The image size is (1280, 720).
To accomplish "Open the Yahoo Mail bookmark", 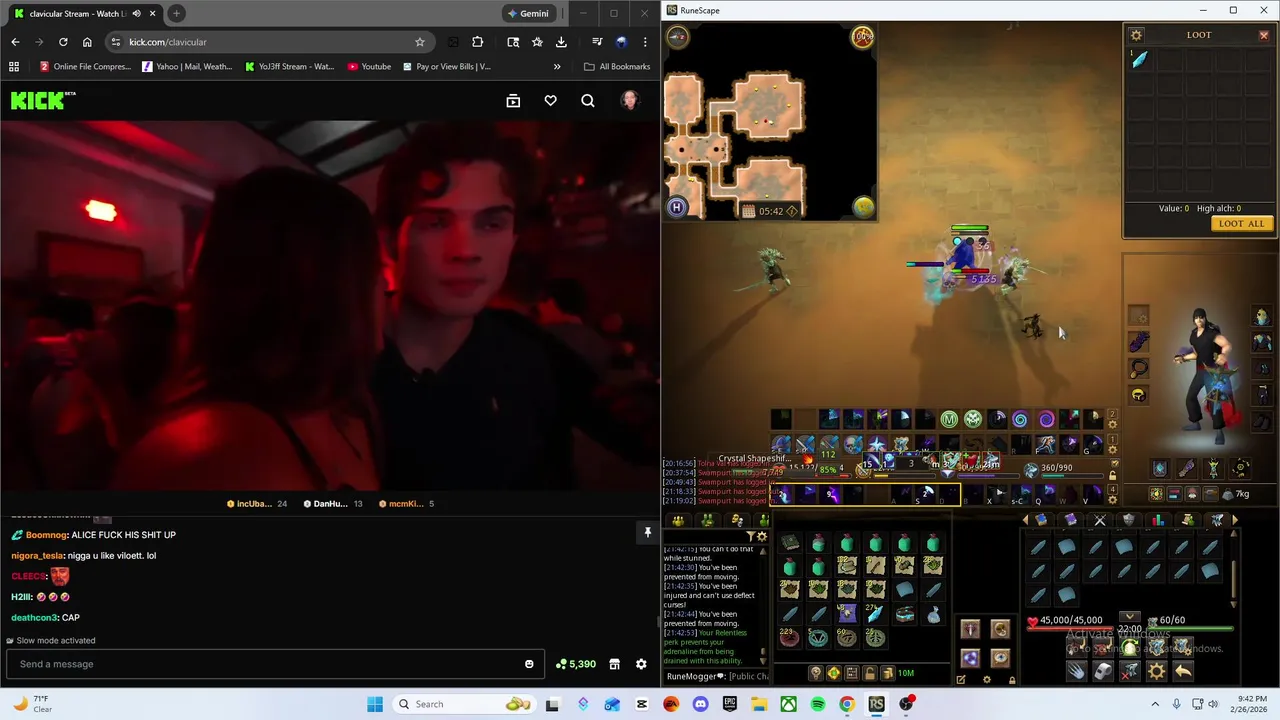I will (x=187, y=66).
